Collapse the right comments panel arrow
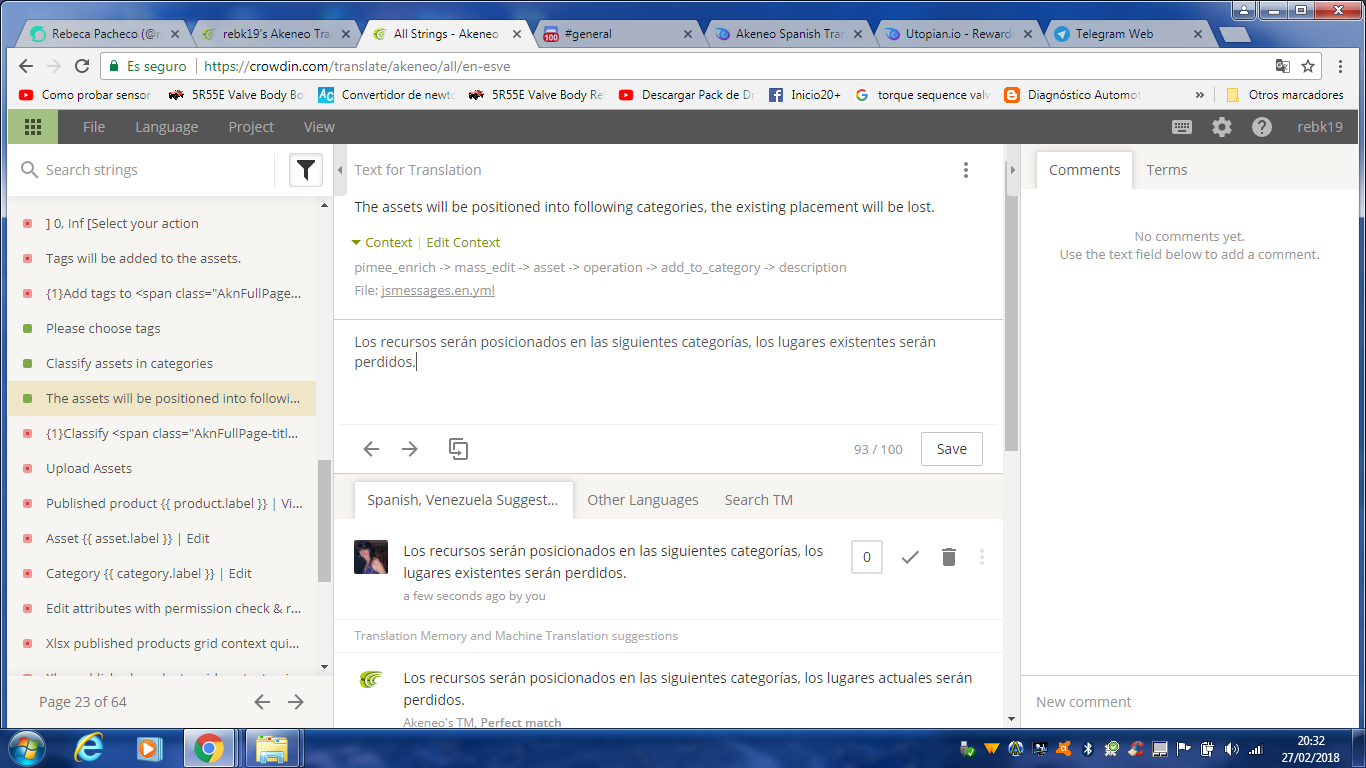Viewport: 1366px width, 768px height. [x=1012, y=170]
